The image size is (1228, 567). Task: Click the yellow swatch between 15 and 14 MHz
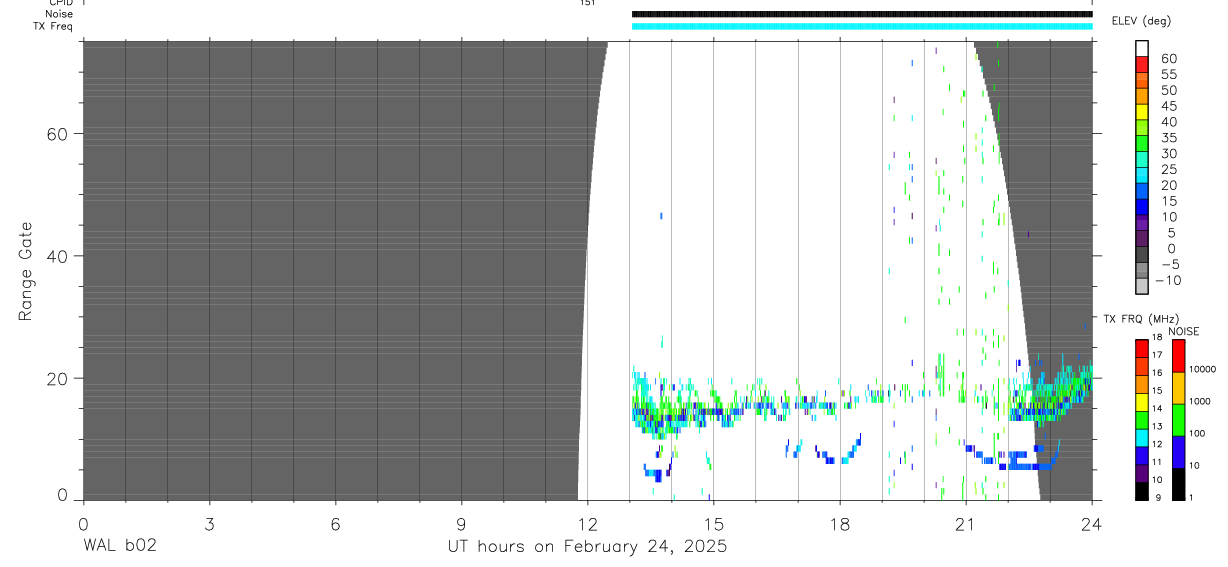(x=1142, y=402)
